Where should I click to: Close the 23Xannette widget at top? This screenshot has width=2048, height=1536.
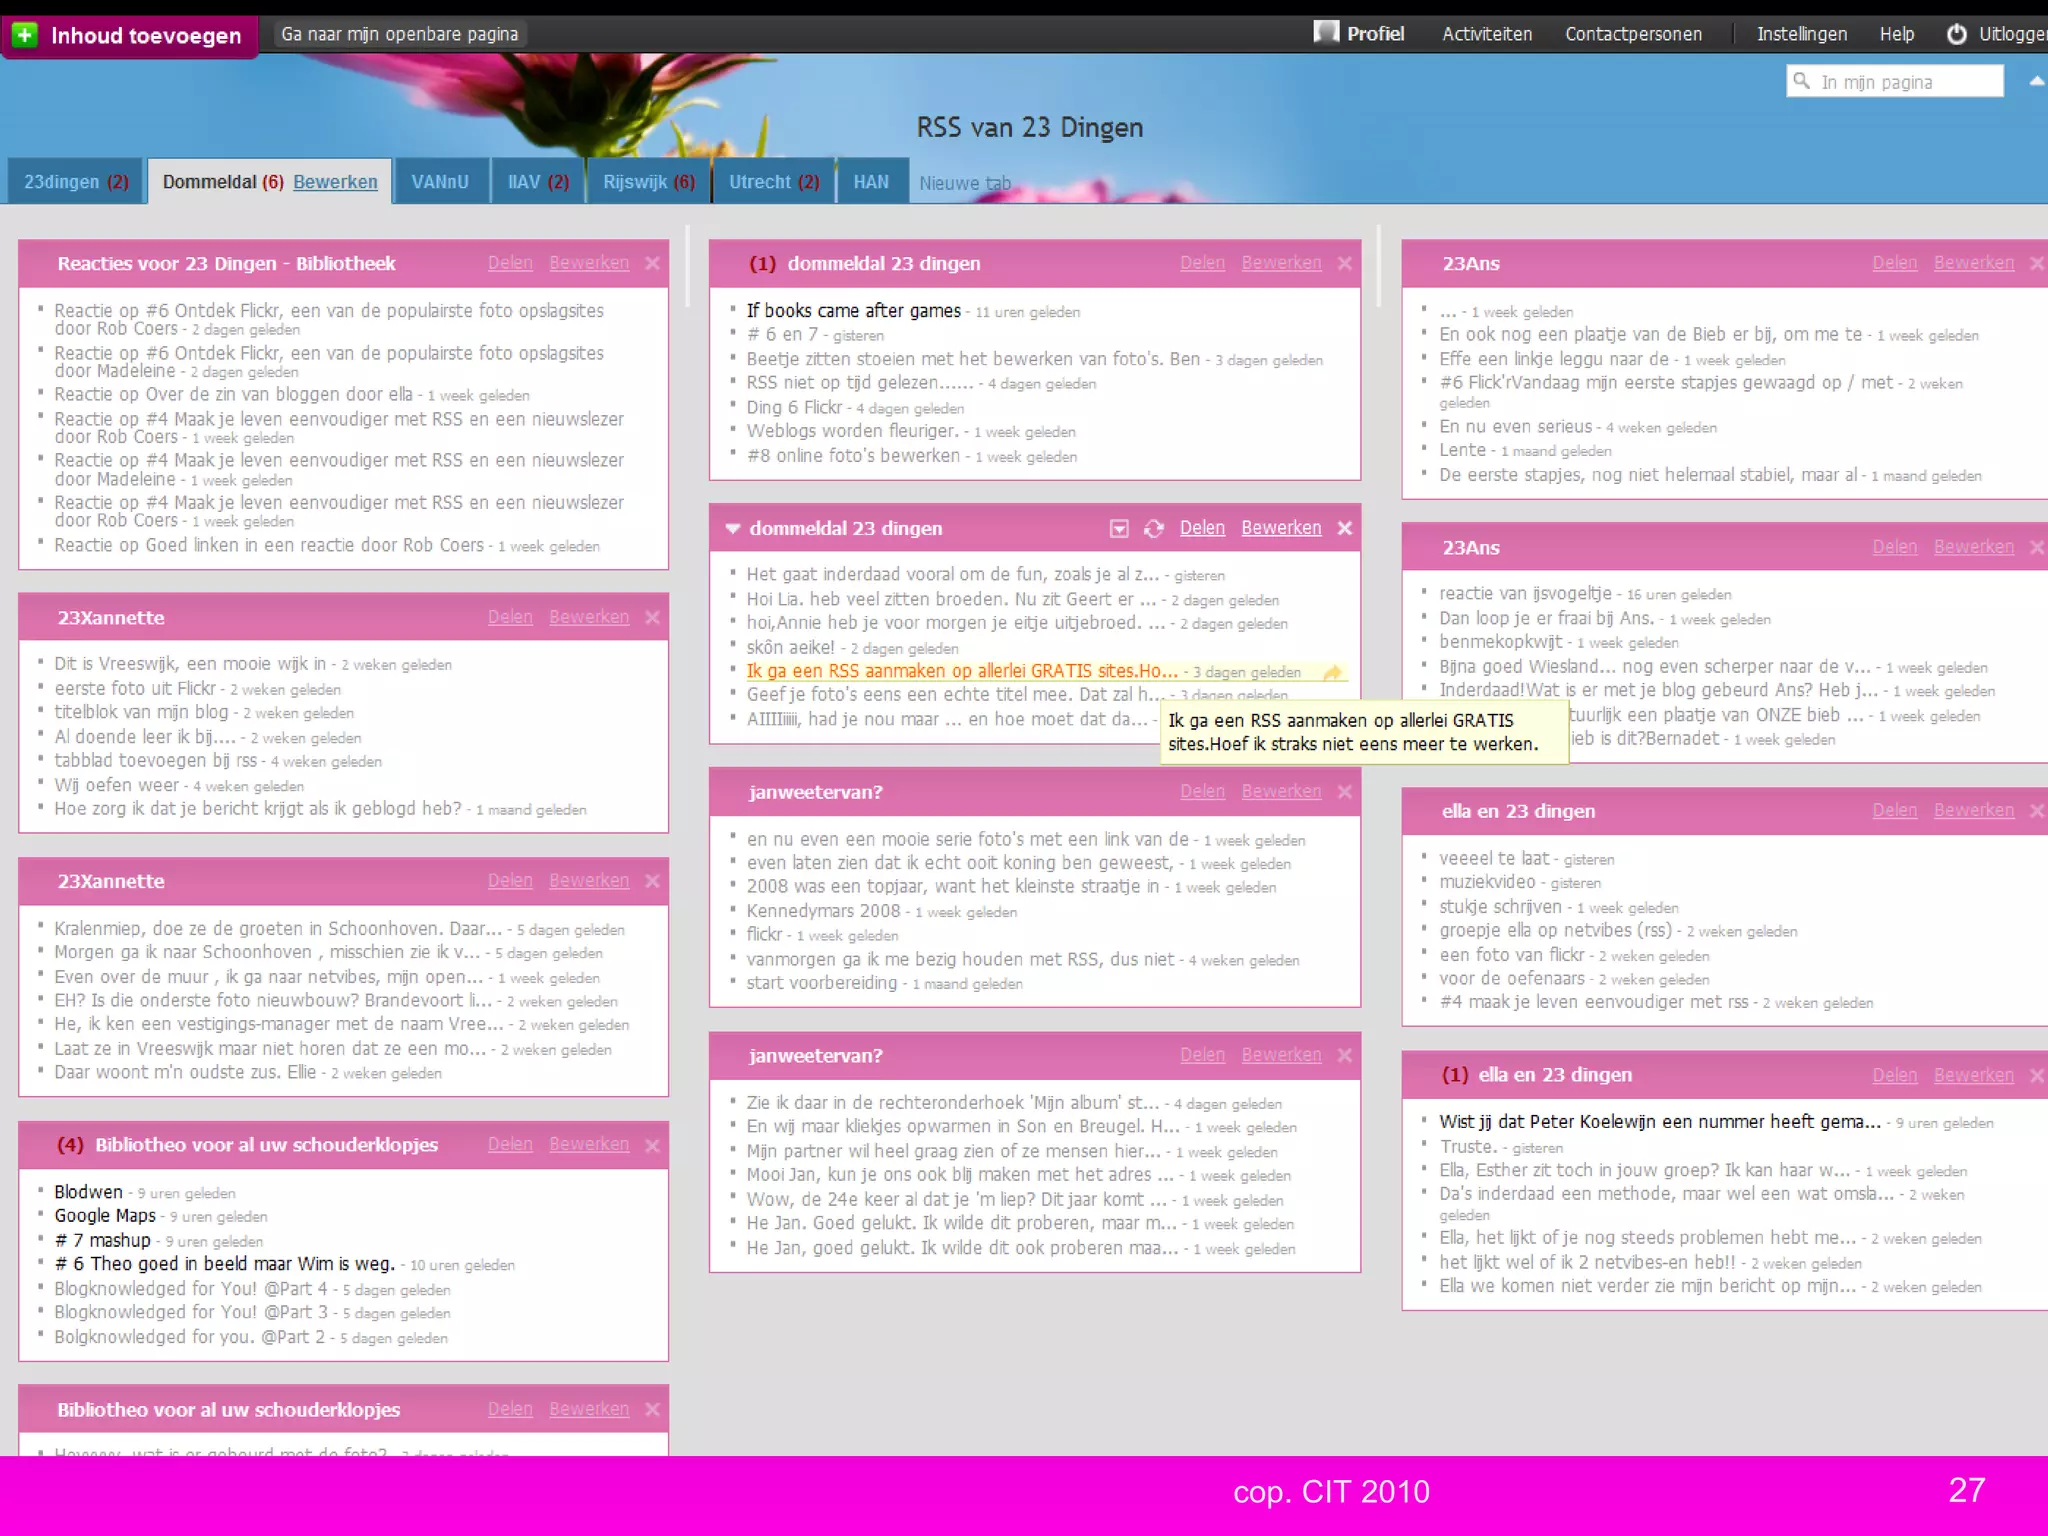[653, 618]
